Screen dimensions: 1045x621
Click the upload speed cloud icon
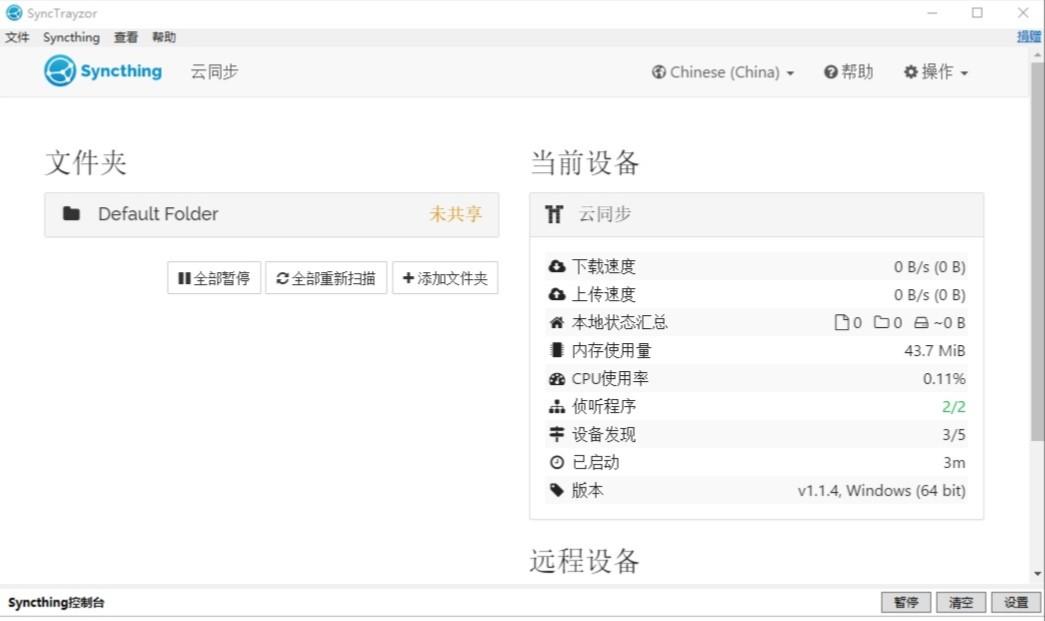[x=556, y=295]
